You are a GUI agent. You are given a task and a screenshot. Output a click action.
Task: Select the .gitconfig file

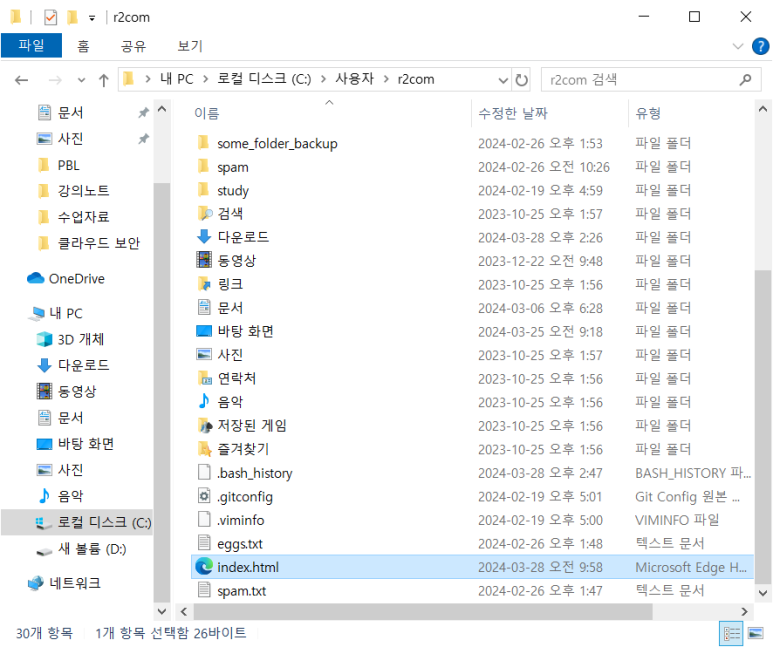245,497
